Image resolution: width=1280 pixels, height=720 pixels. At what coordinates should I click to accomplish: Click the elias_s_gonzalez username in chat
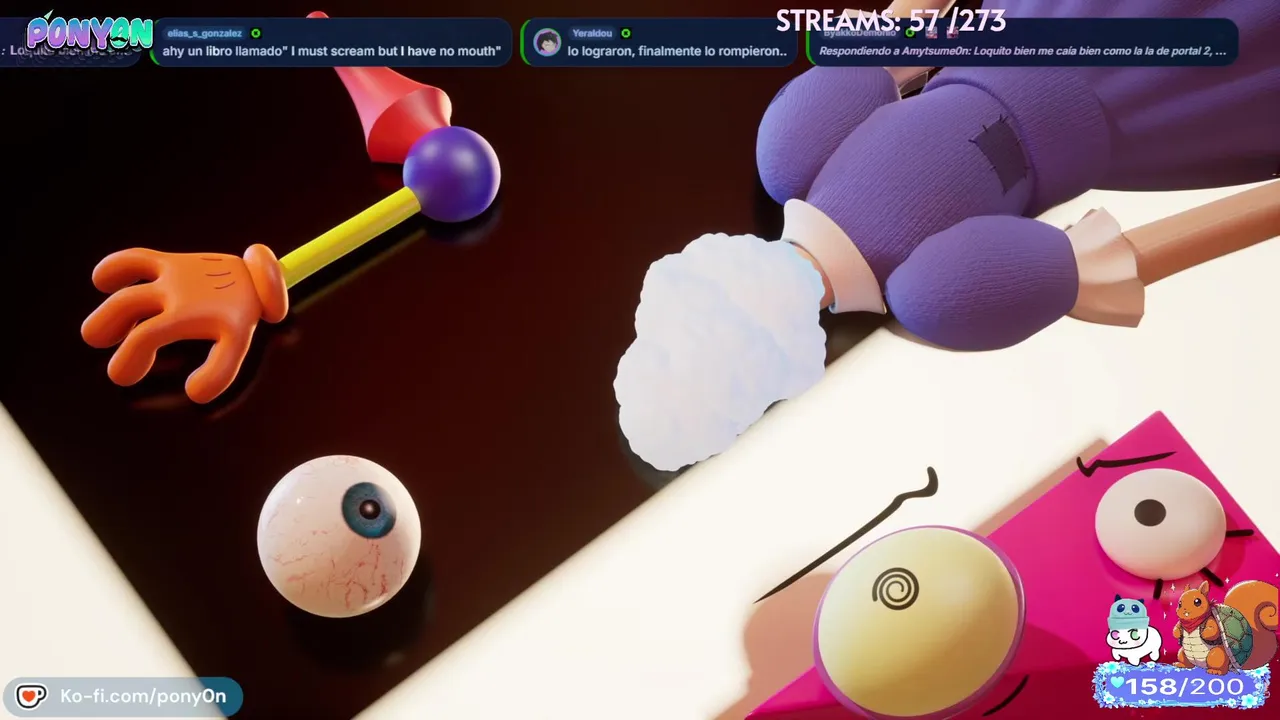click(204, 33)
